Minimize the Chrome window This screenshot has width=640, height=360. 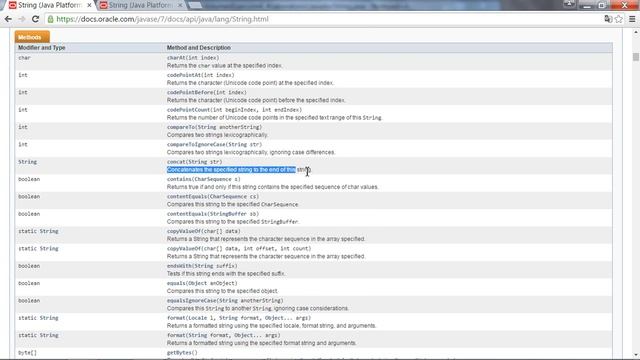(x=587, y=5)
